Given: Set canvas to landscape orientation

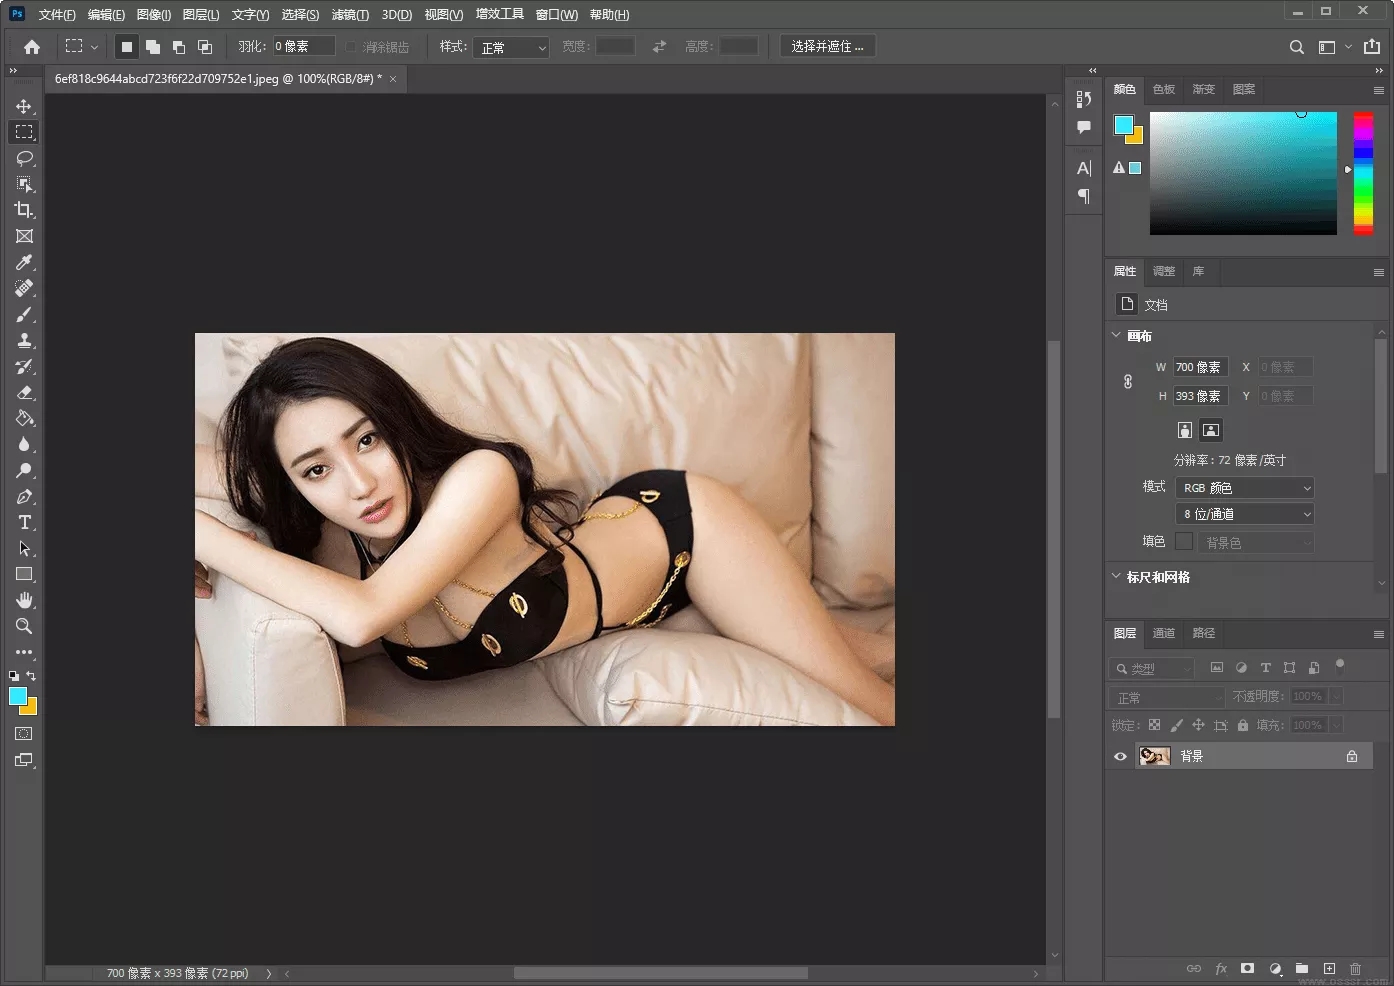Looking at the screenshot, I should tap(1210, 430).
